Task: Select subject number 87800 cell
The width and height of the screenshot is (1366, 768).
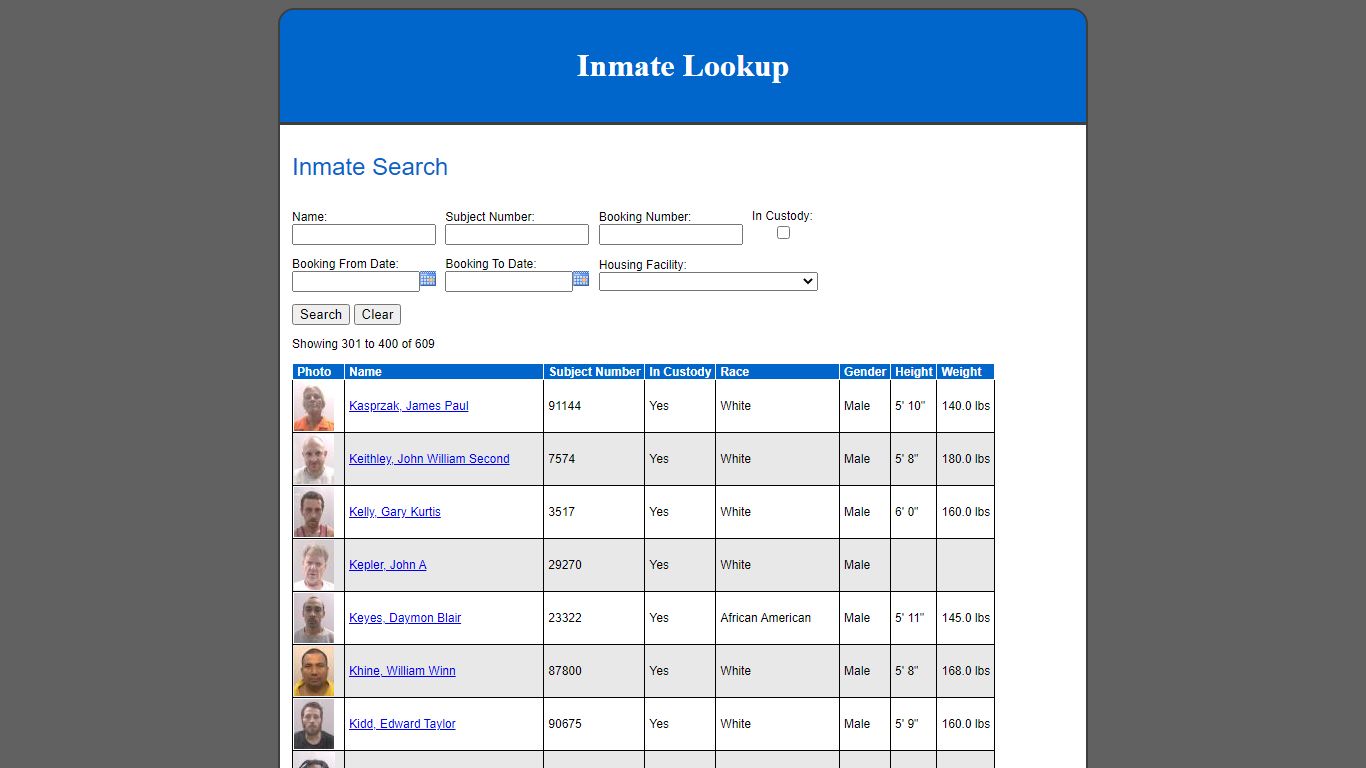Action: tap(594, 671)
